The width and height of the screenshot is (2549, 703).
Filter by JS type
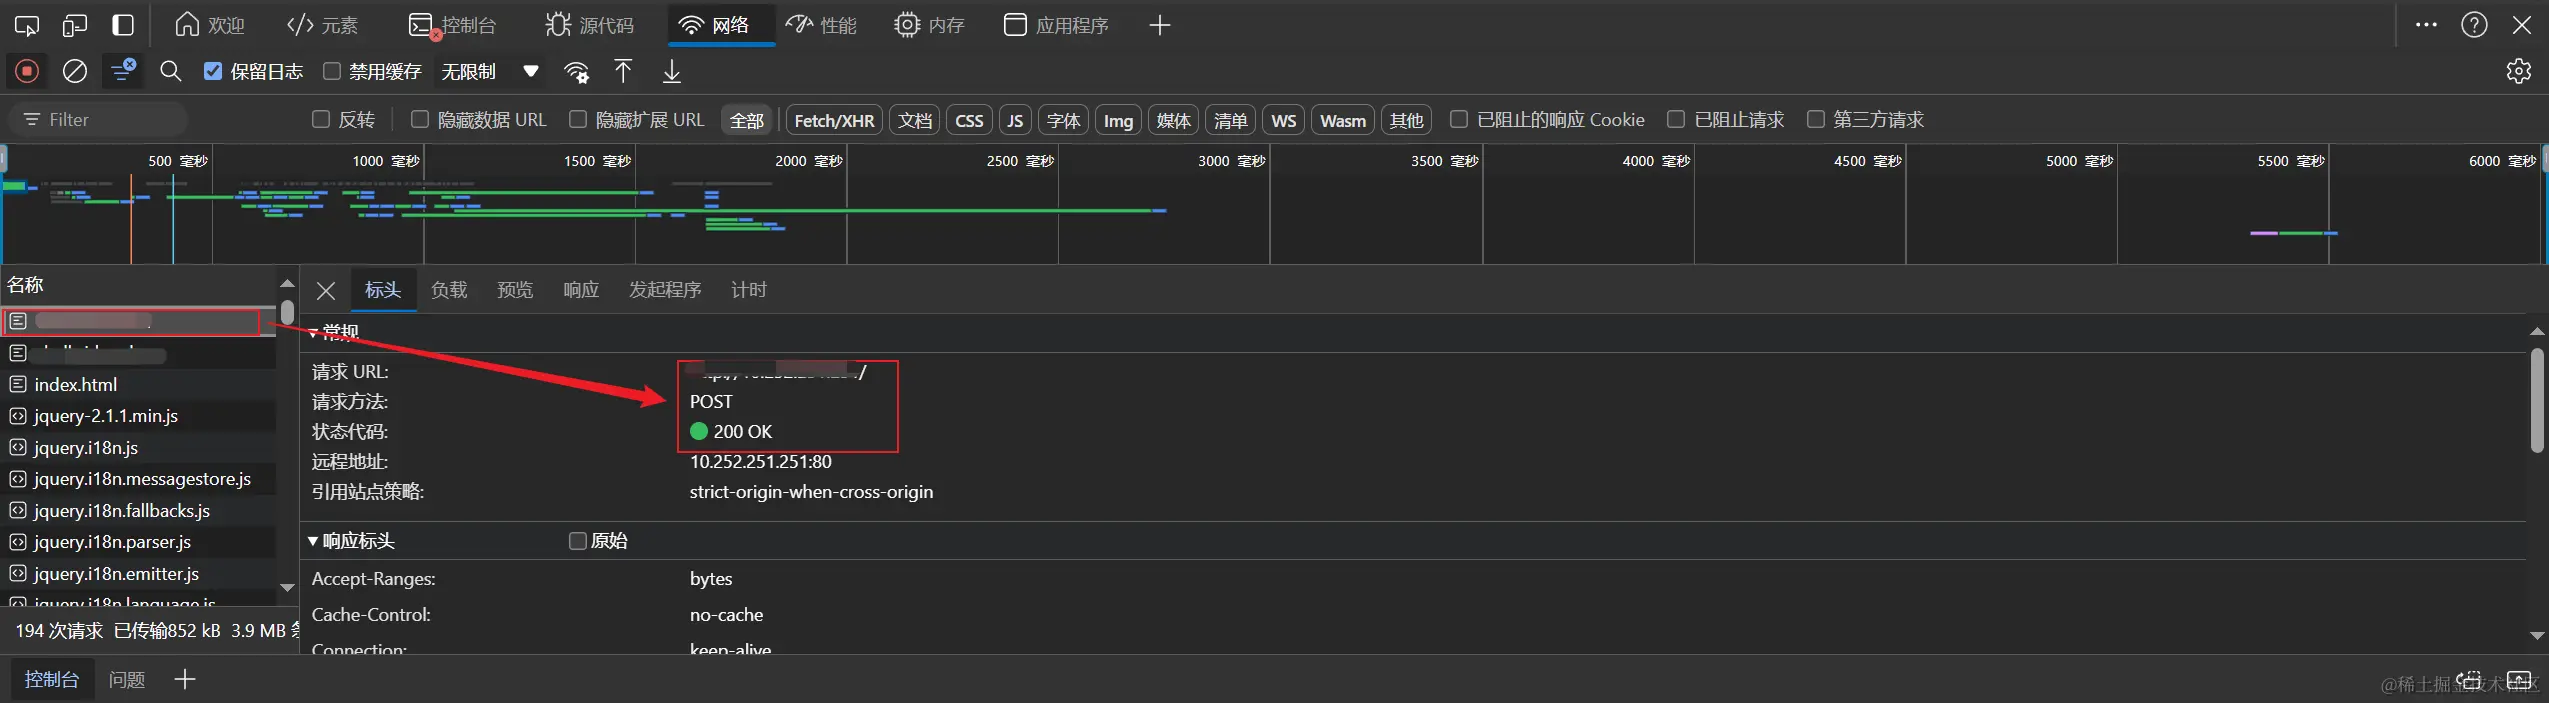click(x=1015, y=120)
